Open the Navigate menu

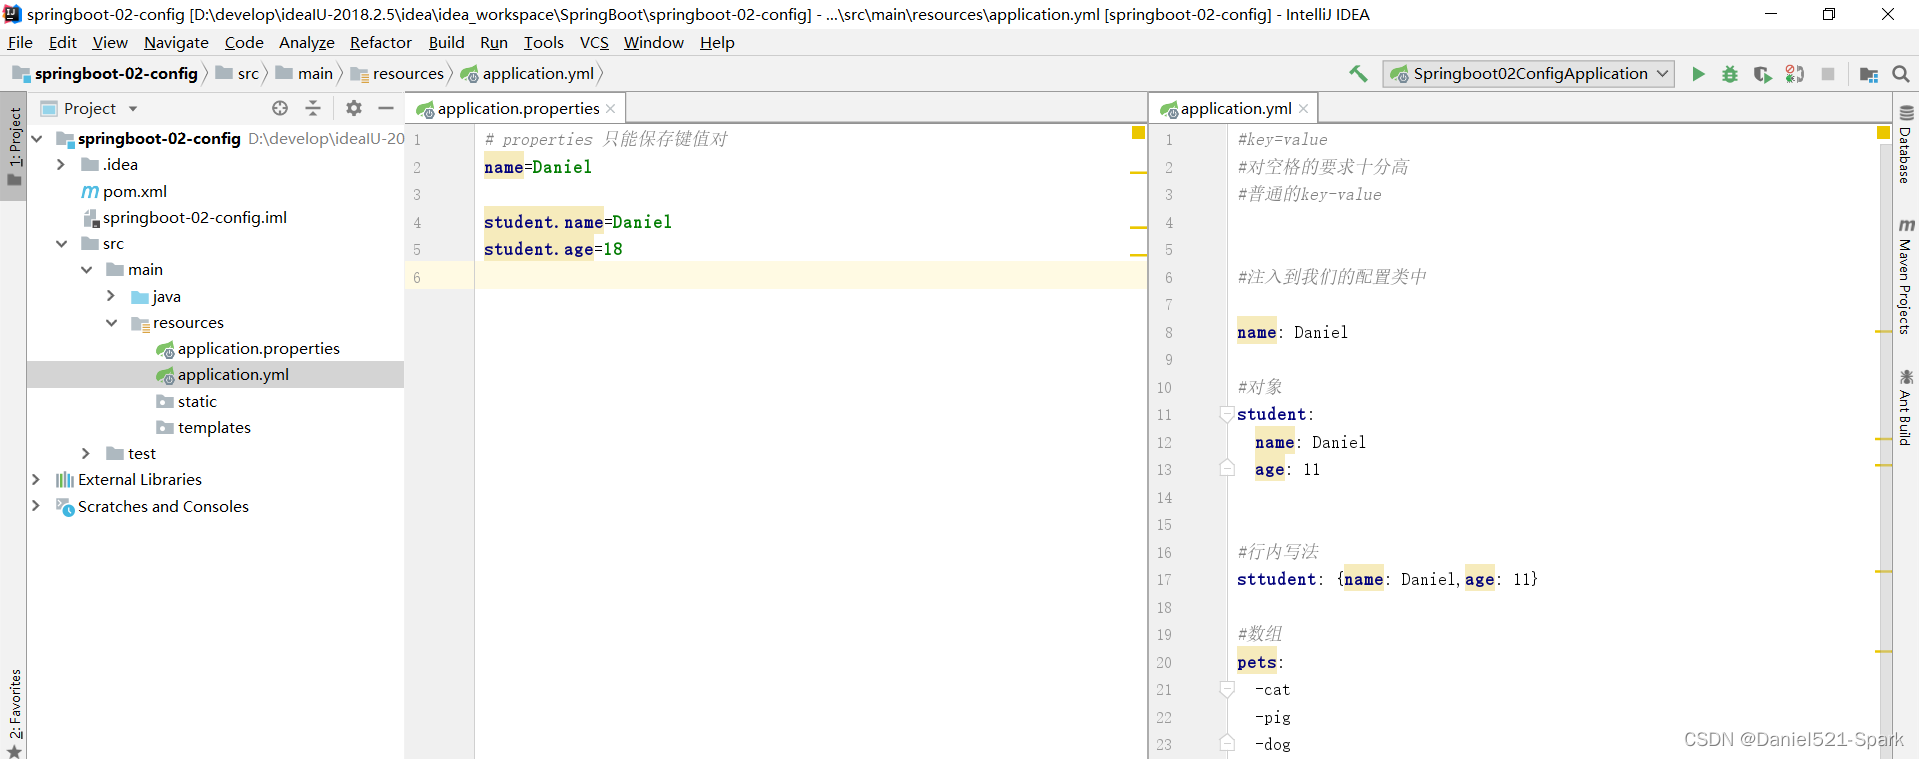(176, 42)
